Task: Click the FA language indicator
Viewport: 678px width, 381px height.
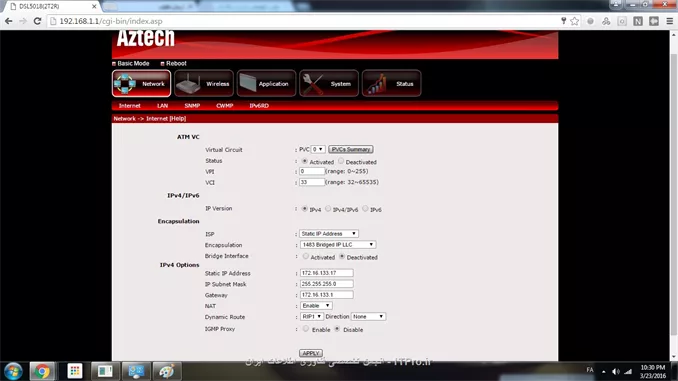Action: [590, 370]
